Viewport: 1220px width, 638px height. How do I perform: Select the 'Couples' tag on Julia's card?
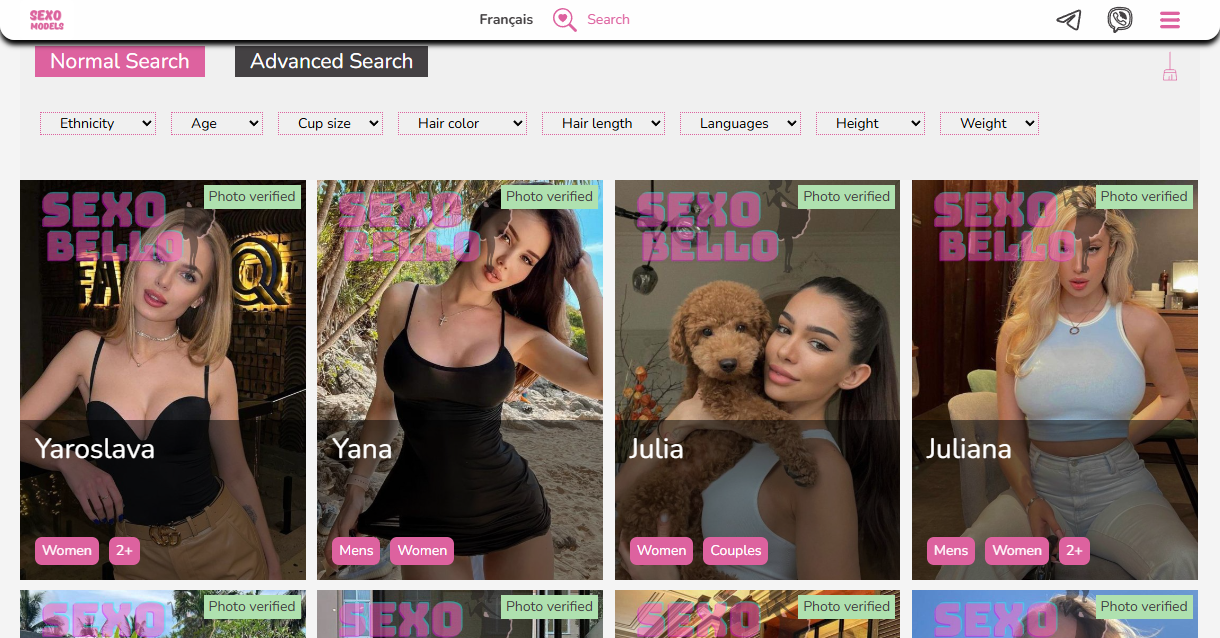click(735, 550)
